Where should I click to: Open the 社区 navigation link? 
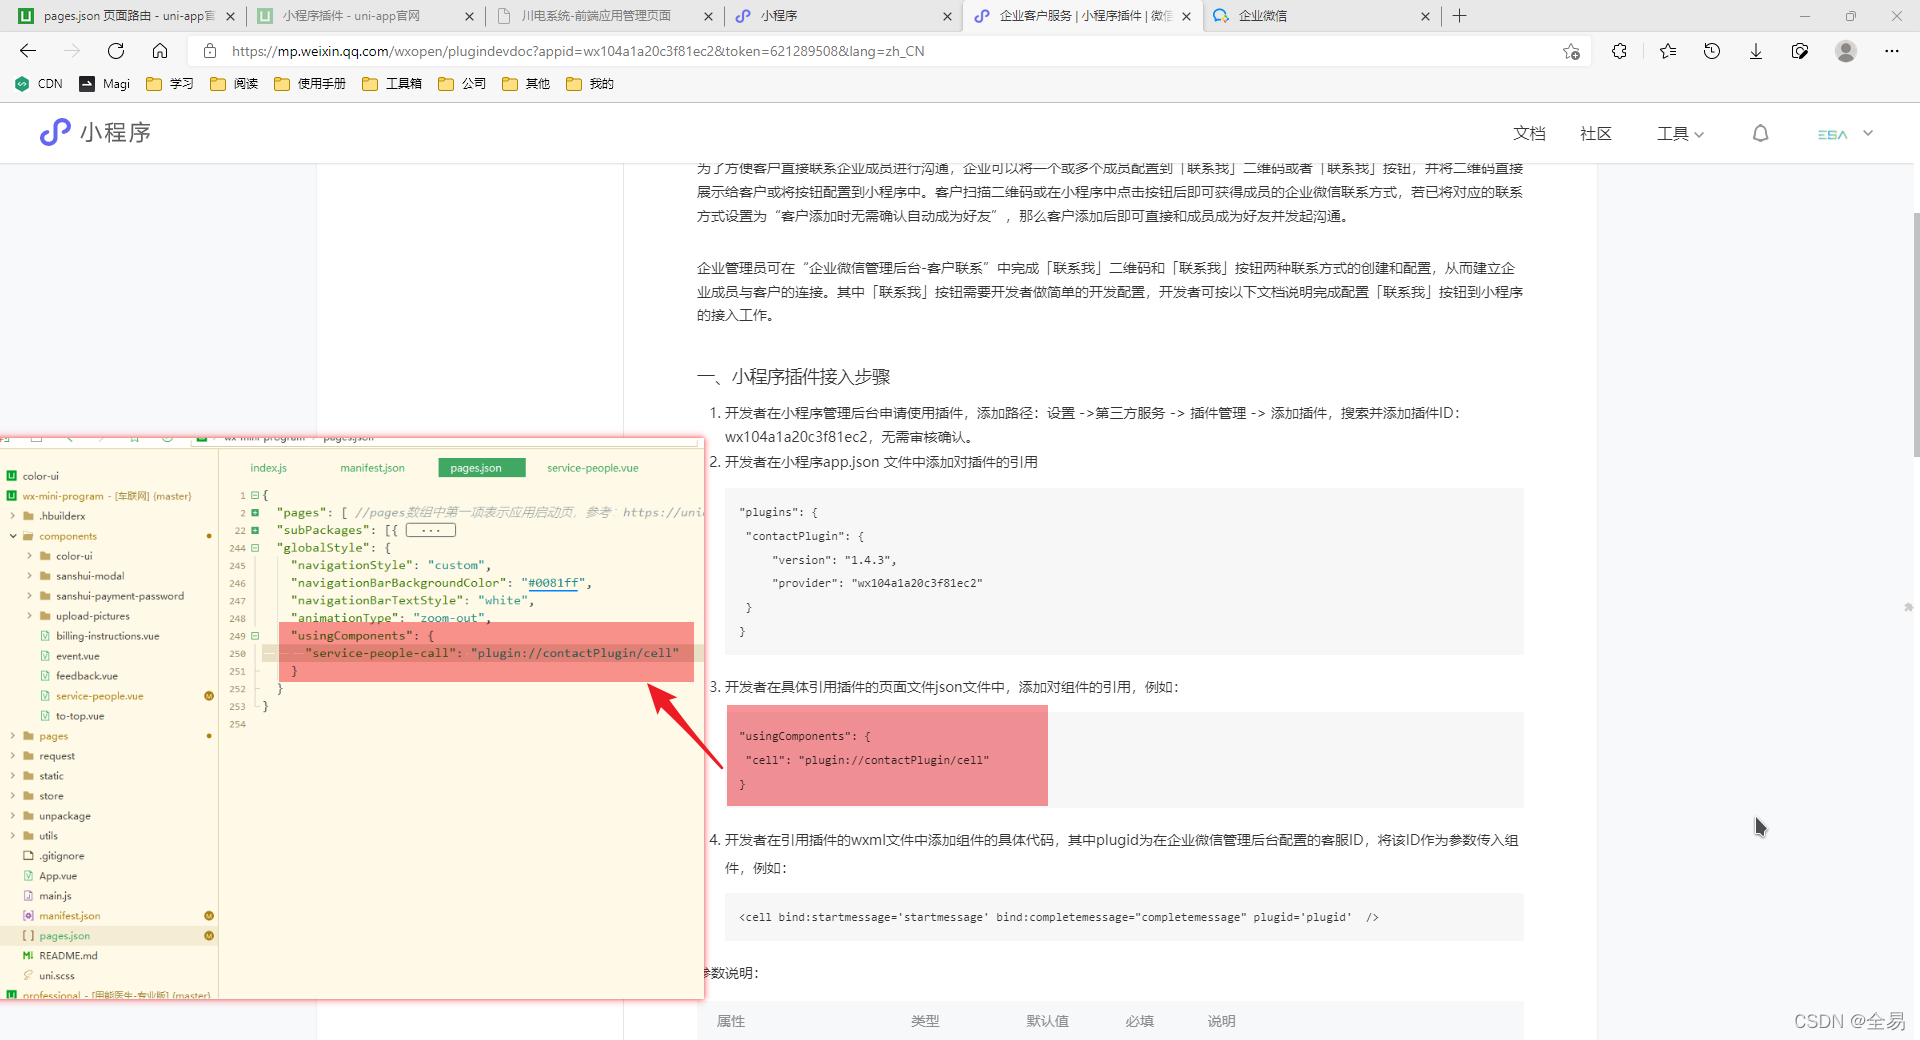[x=1596, y=134]
